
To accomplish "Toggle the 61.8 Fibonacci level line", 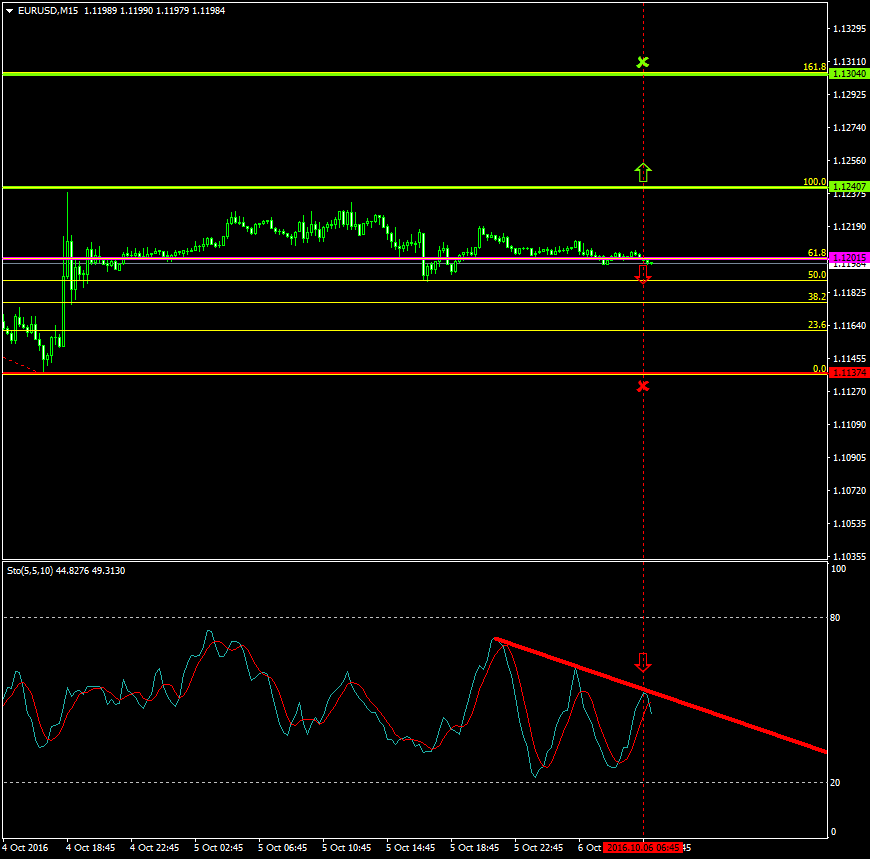I will (400, 257).
